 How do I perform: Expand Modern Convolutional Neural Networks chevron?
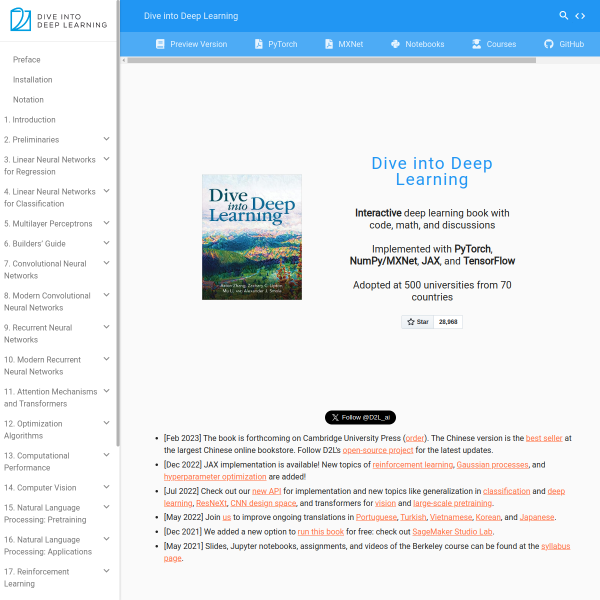(x=107, y=295)
